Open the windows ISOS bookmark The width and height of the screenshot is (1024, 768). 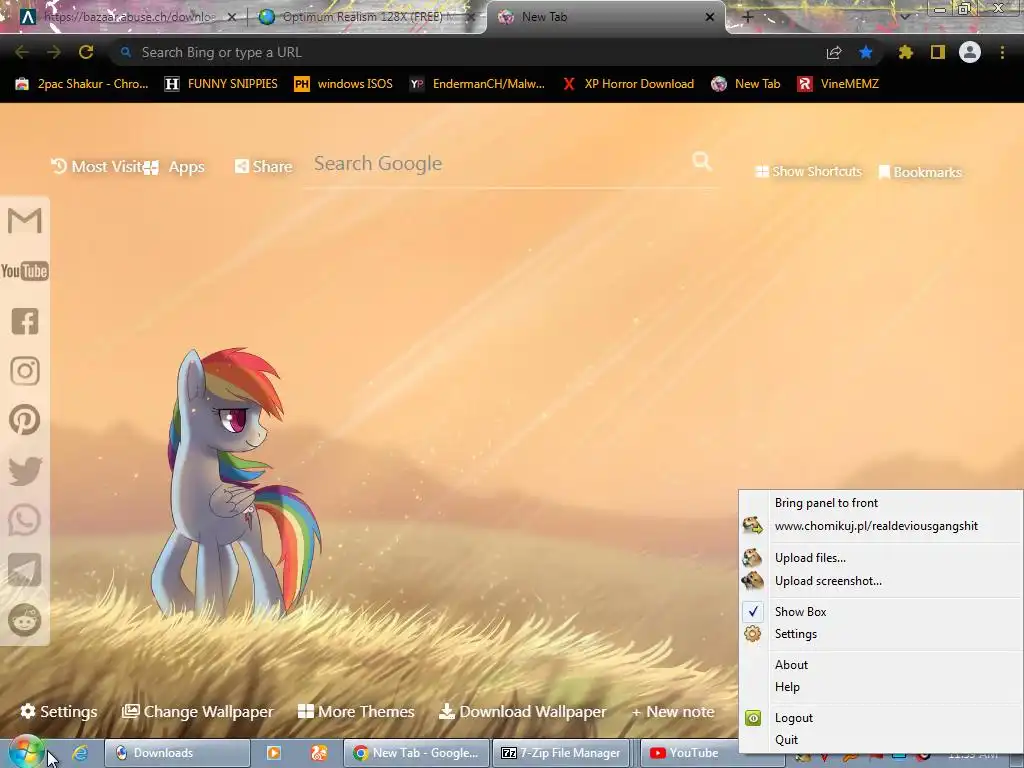[x=344, y=84]
